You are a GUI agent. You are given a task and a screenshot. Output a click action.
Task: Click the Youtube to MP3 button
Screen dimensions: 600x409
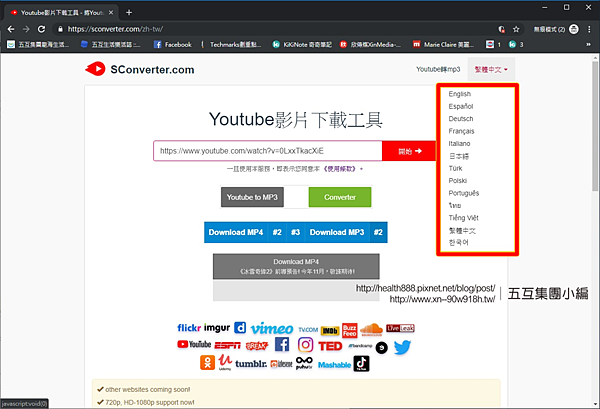252,197
